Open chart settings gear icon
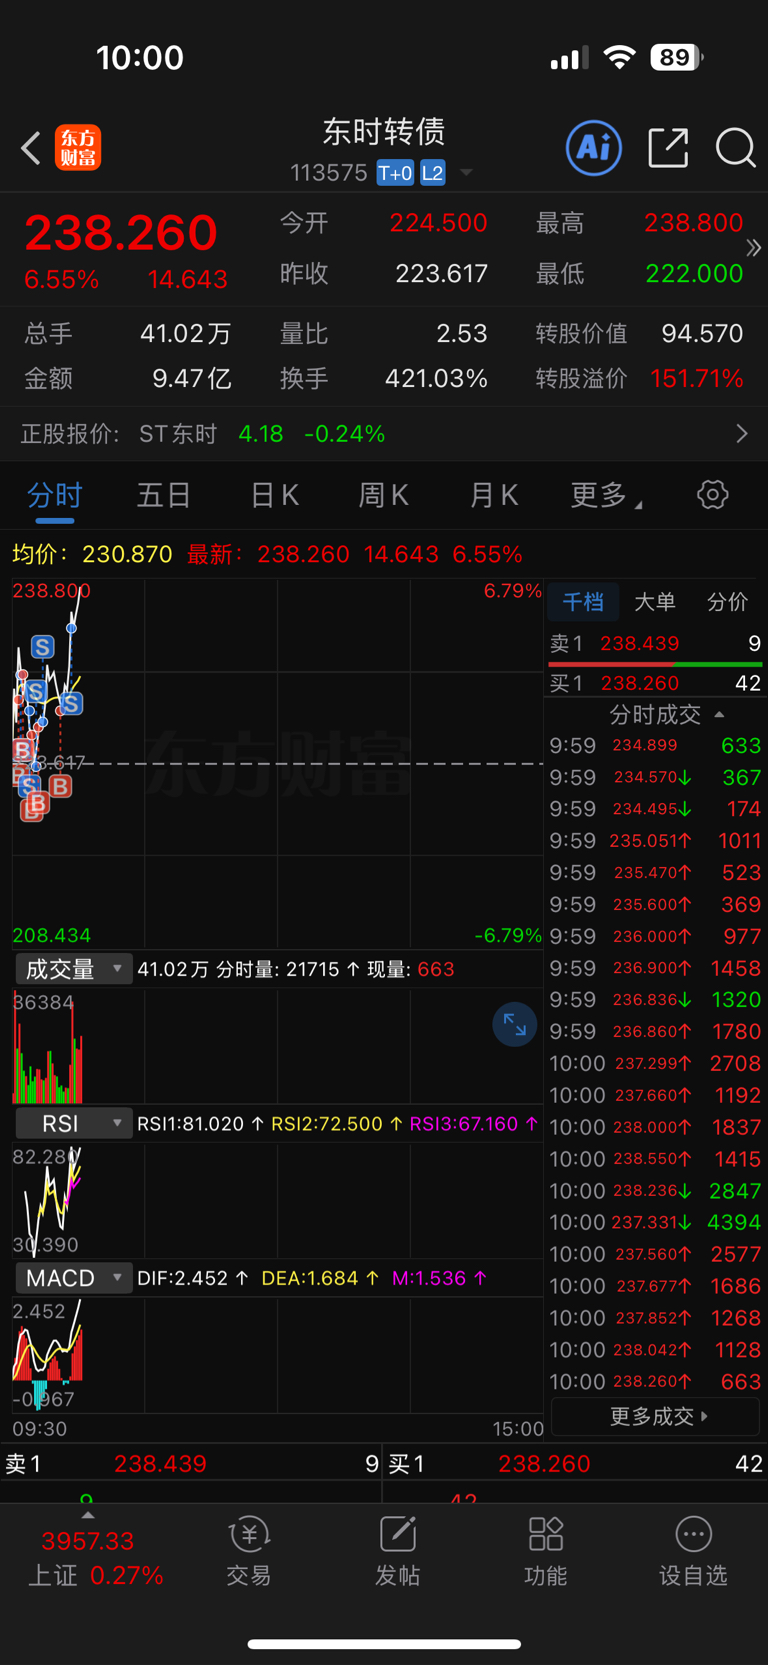Screen dimensions: 769x1665 coord(712,494)
